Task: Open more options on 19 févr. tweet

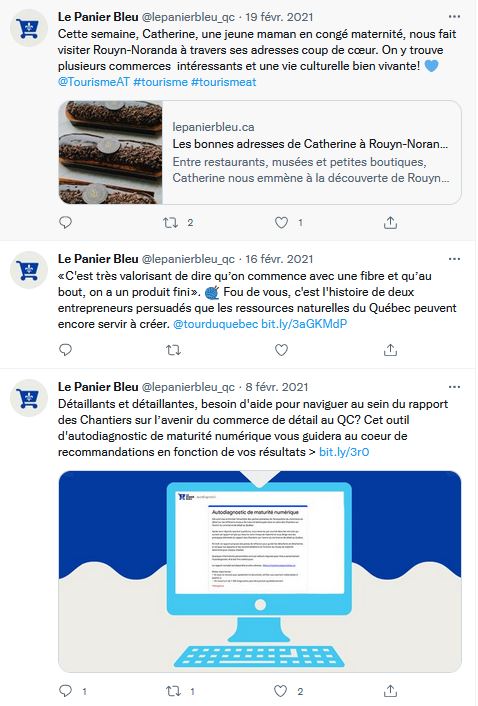Action: click(x=455, y=17)
